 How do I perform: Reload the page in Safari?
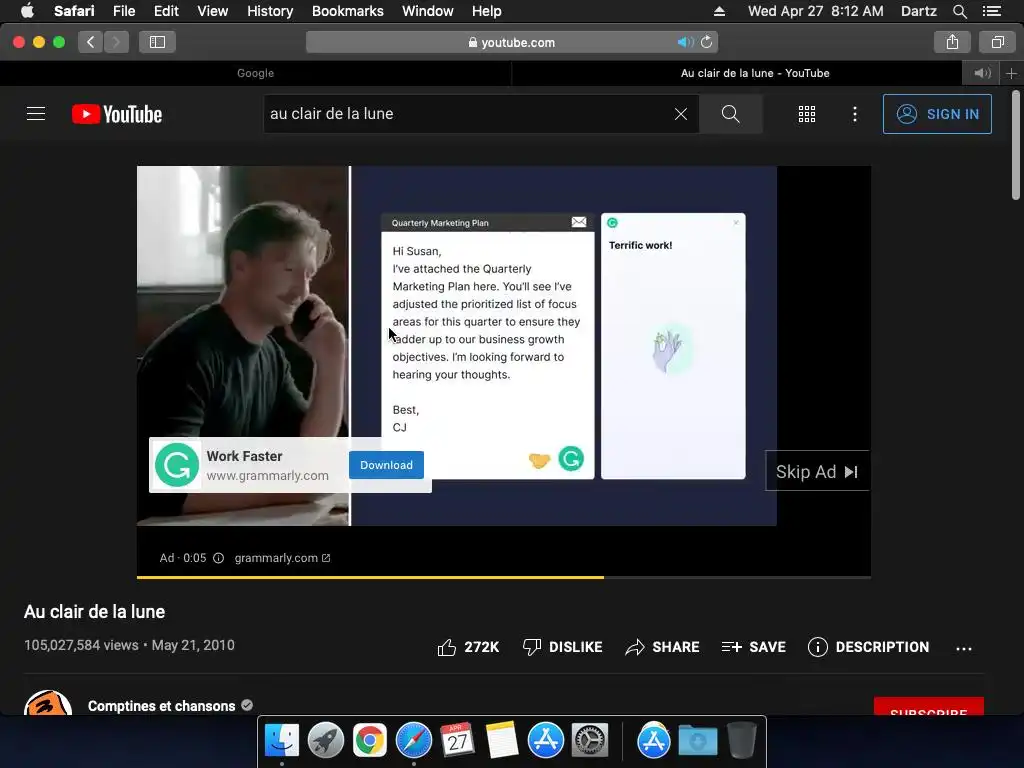point(707,42)
